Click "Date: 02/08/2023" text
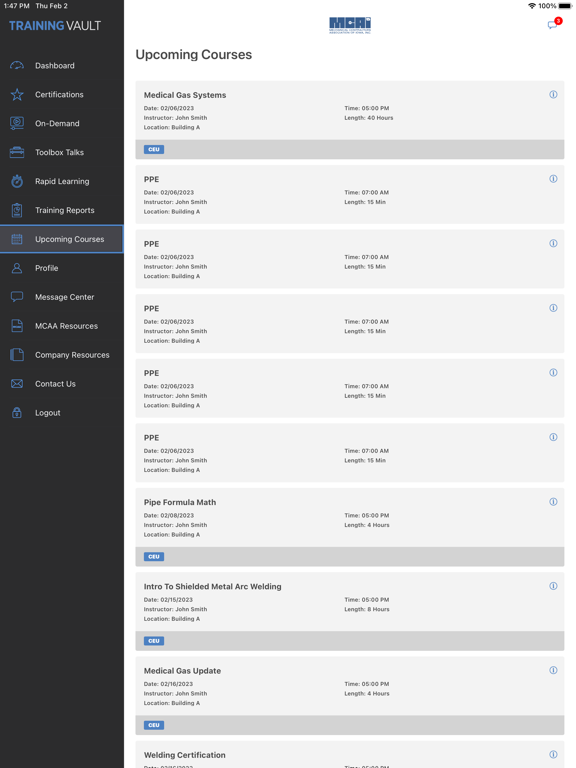Screen dimensions: 576x768 (x=168, y=515)
